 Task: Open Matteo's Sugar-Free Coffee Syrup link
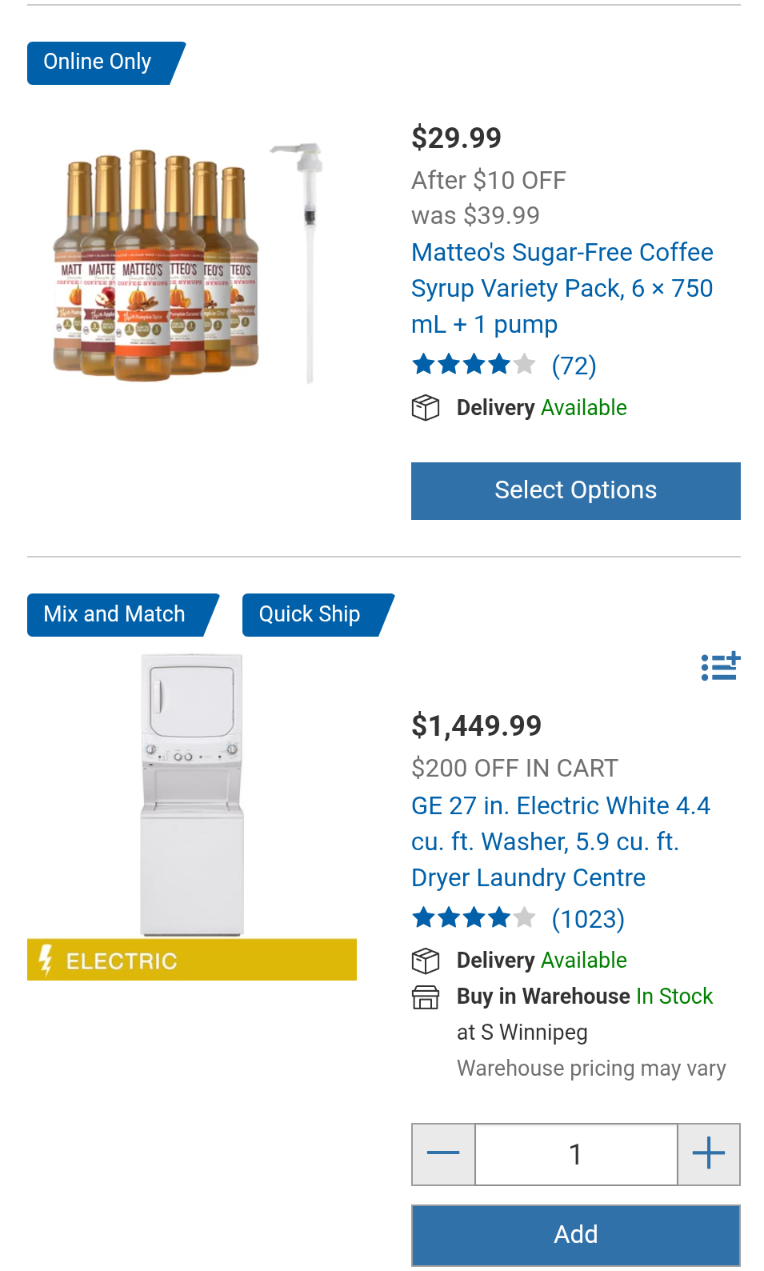click(562, 288)
